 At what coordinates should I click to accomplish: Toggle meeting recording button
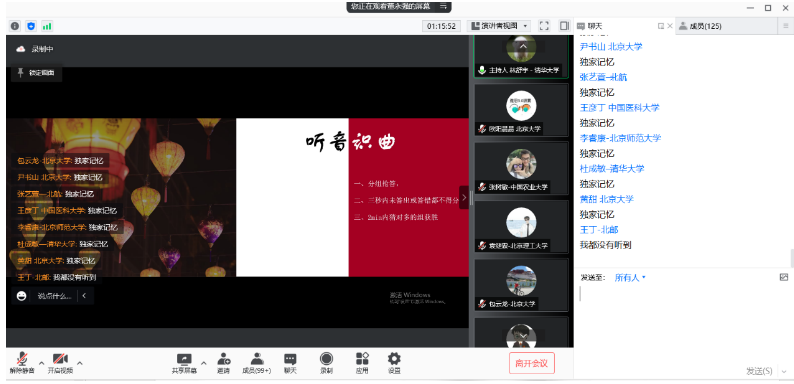pyautogui.click(x=326, y=363)
